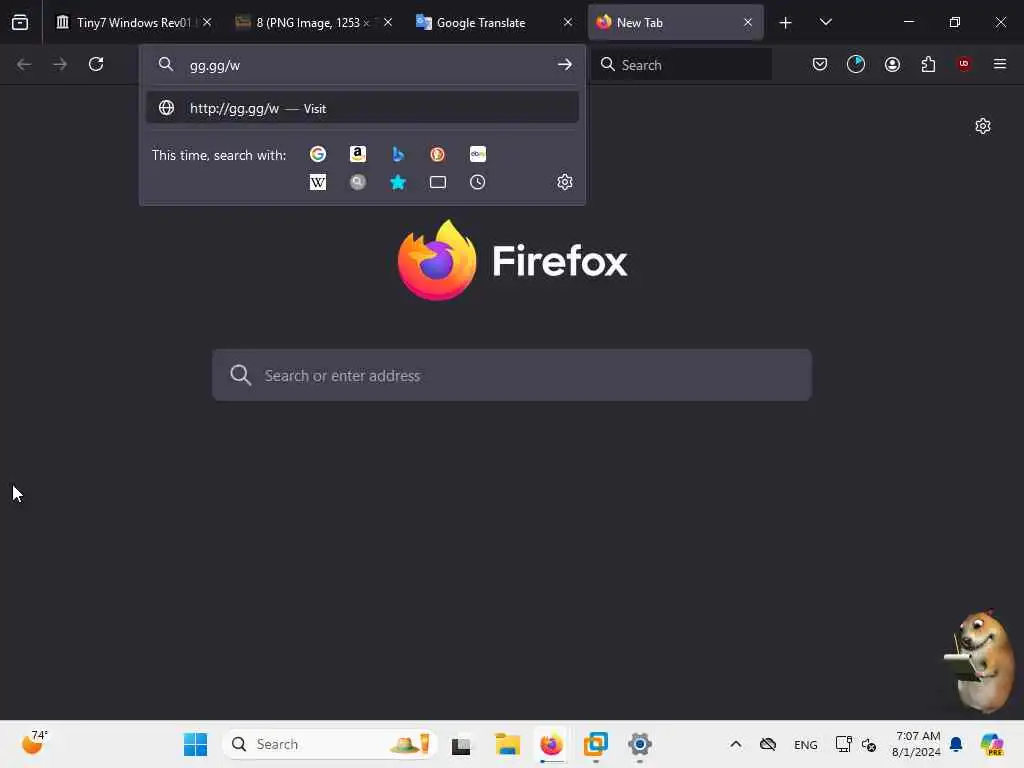1024x768 pixels.
Task: Open Firefox from the taskbar
Action: pyautogui.click(x=552, y=744)
